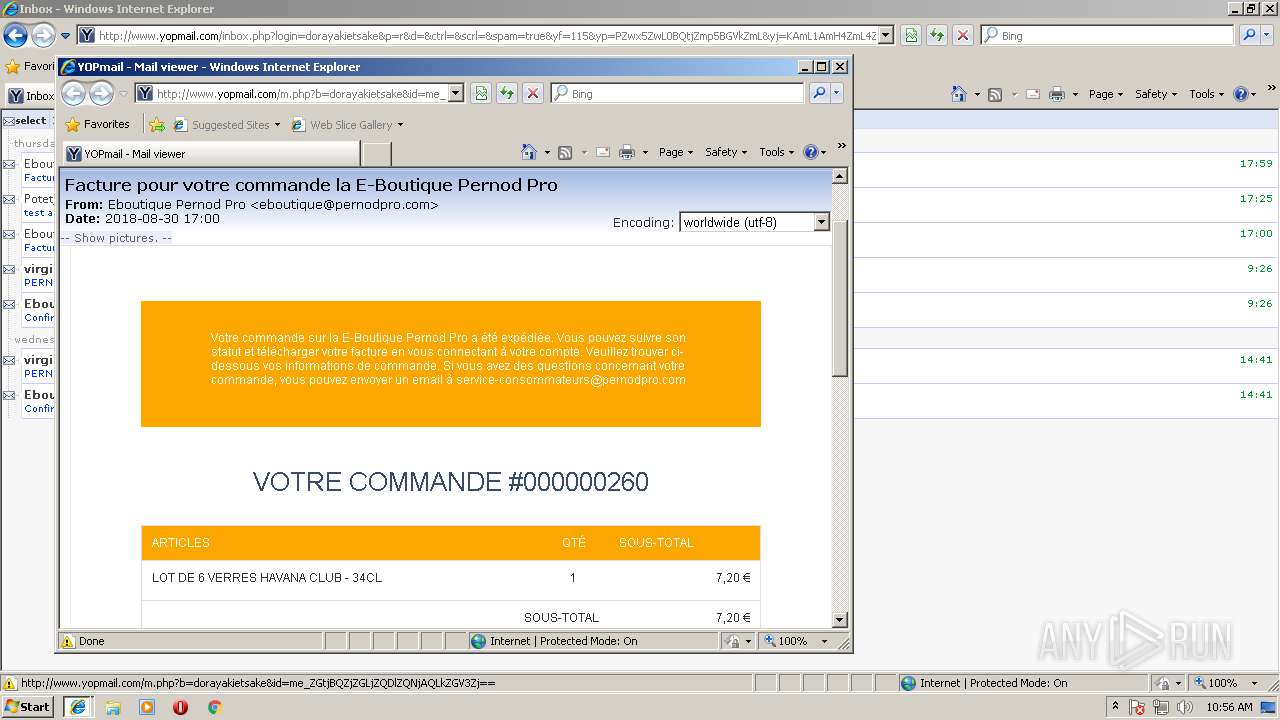Click the RSS feeds icon in the Mail viewer toolbar
The image size is (1280, 720).
(565, 152)
